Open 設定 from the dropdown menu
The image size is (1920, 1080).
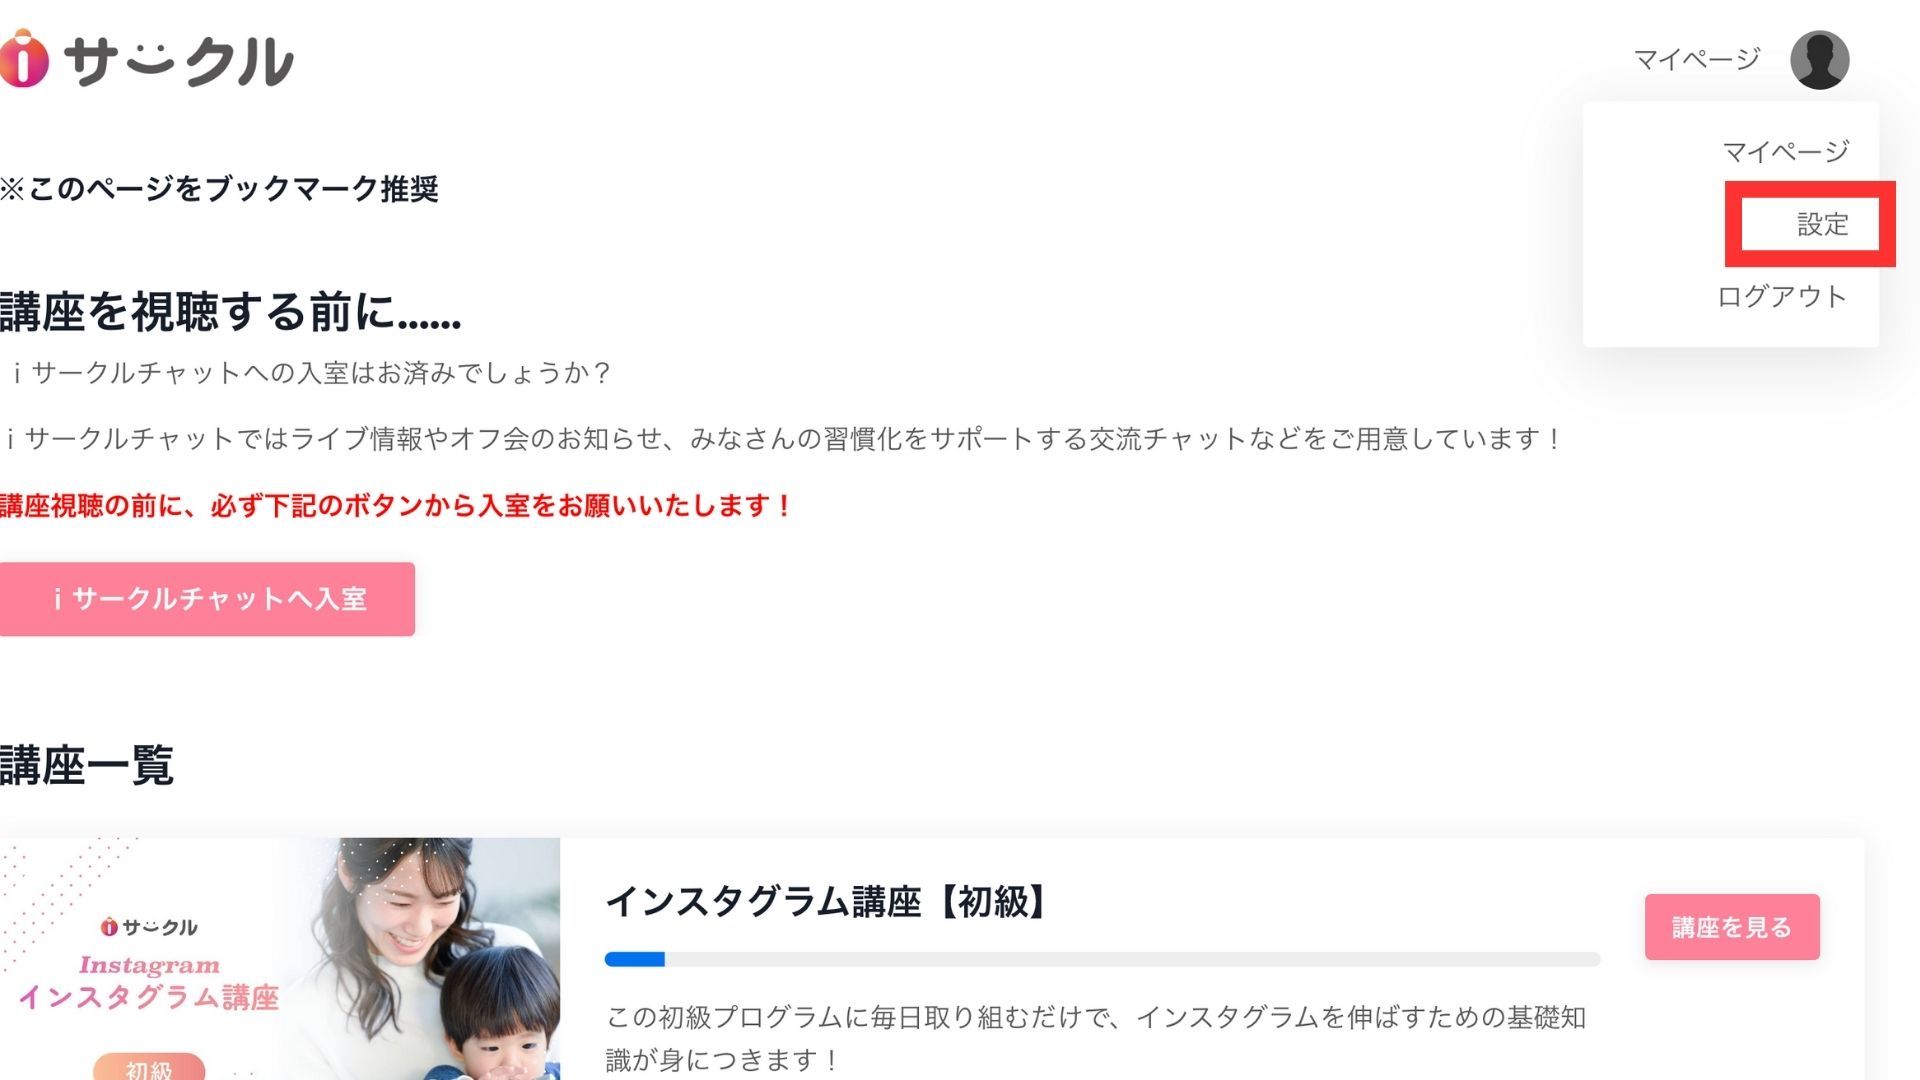(1822, 224)
